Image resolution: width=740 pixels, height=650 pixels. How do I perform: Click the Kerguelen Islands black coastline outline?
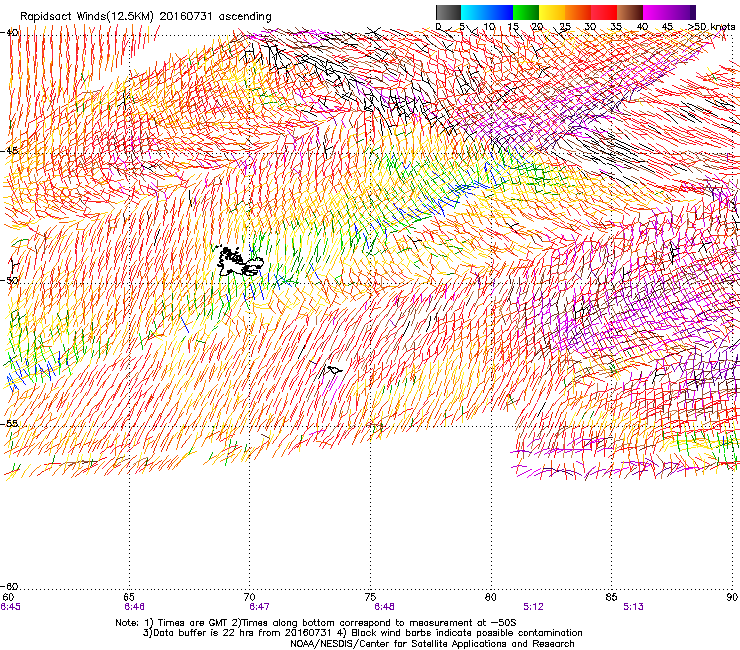239,261
